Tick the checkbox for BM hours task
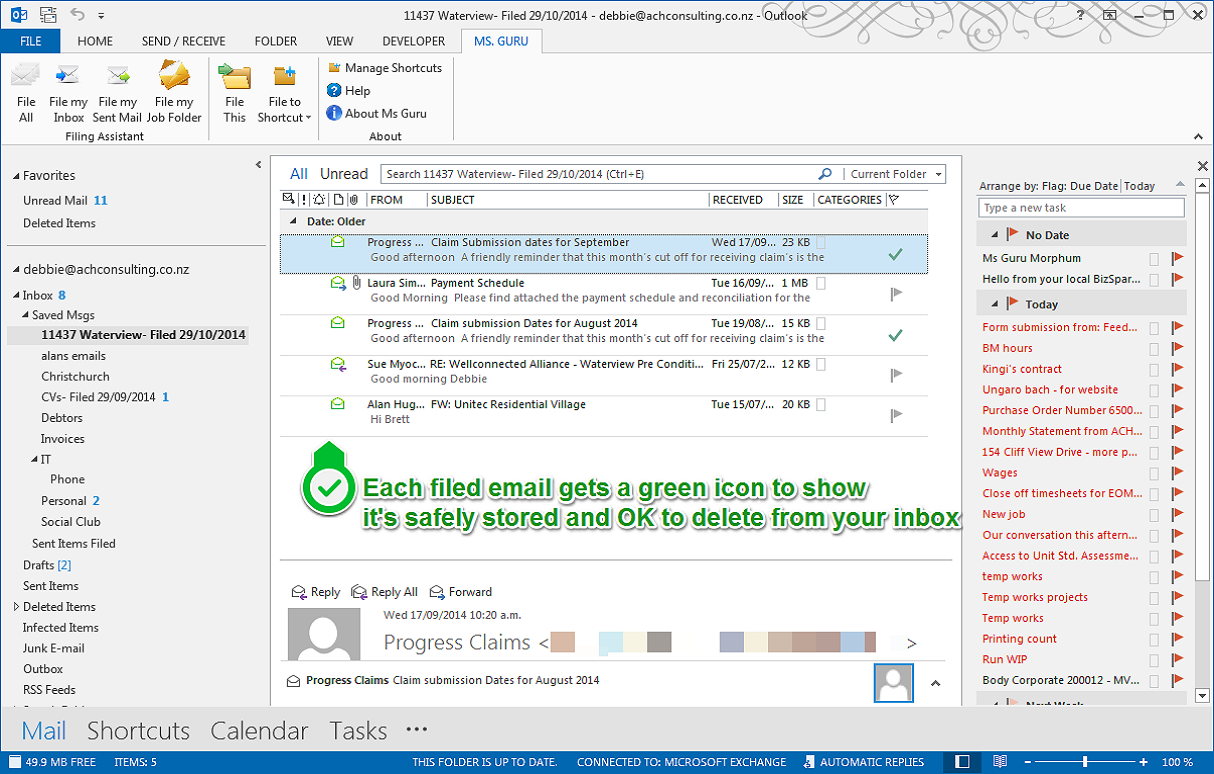 [x=1154, y=348]
